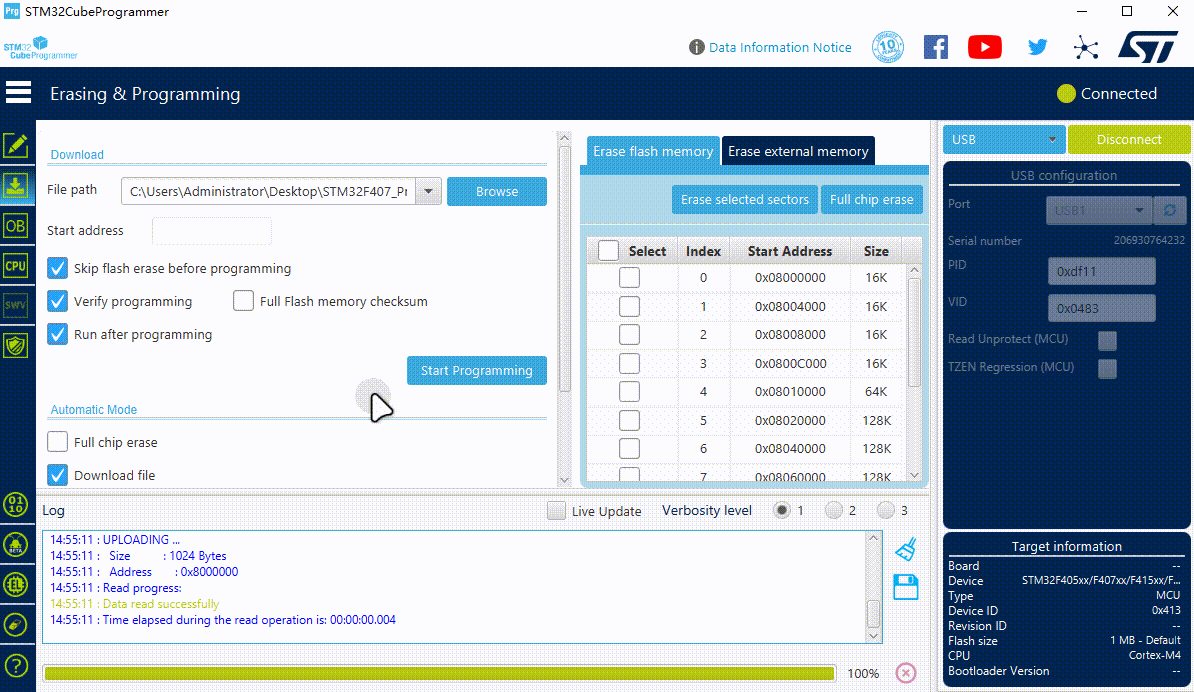Cancel operation with red X icon
This screenshot has width=1194, height=692.
pyautogui.click(x=906, y=673)
